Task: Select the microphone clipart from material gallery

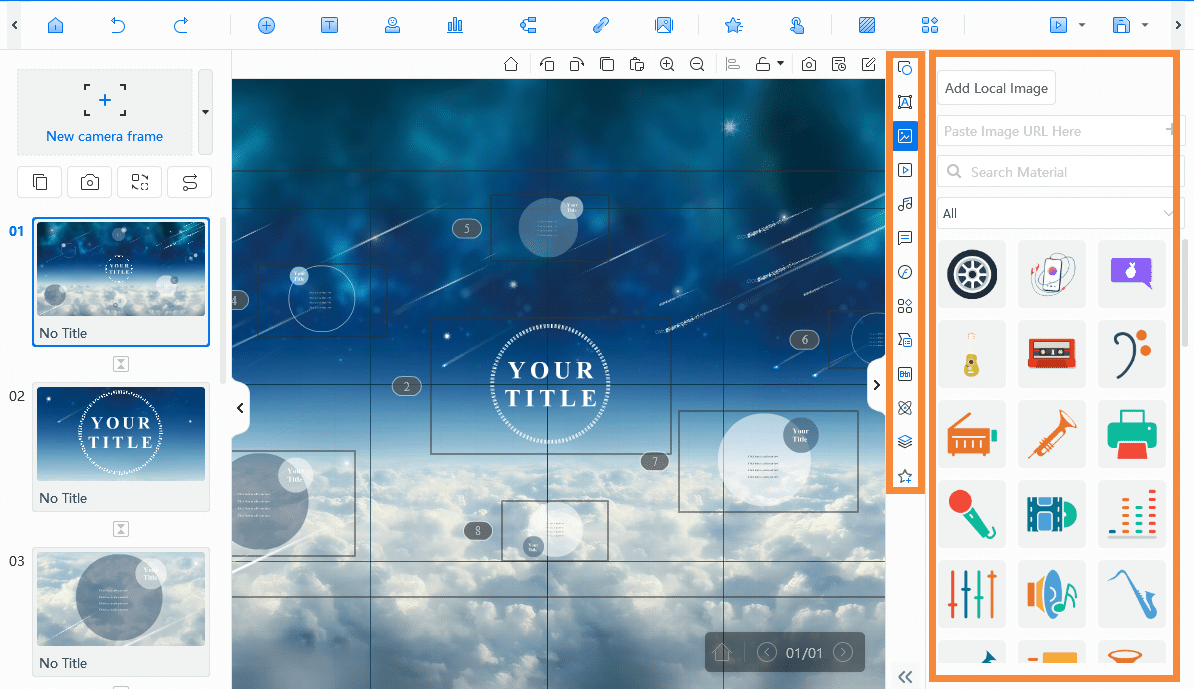Action: 971,514
